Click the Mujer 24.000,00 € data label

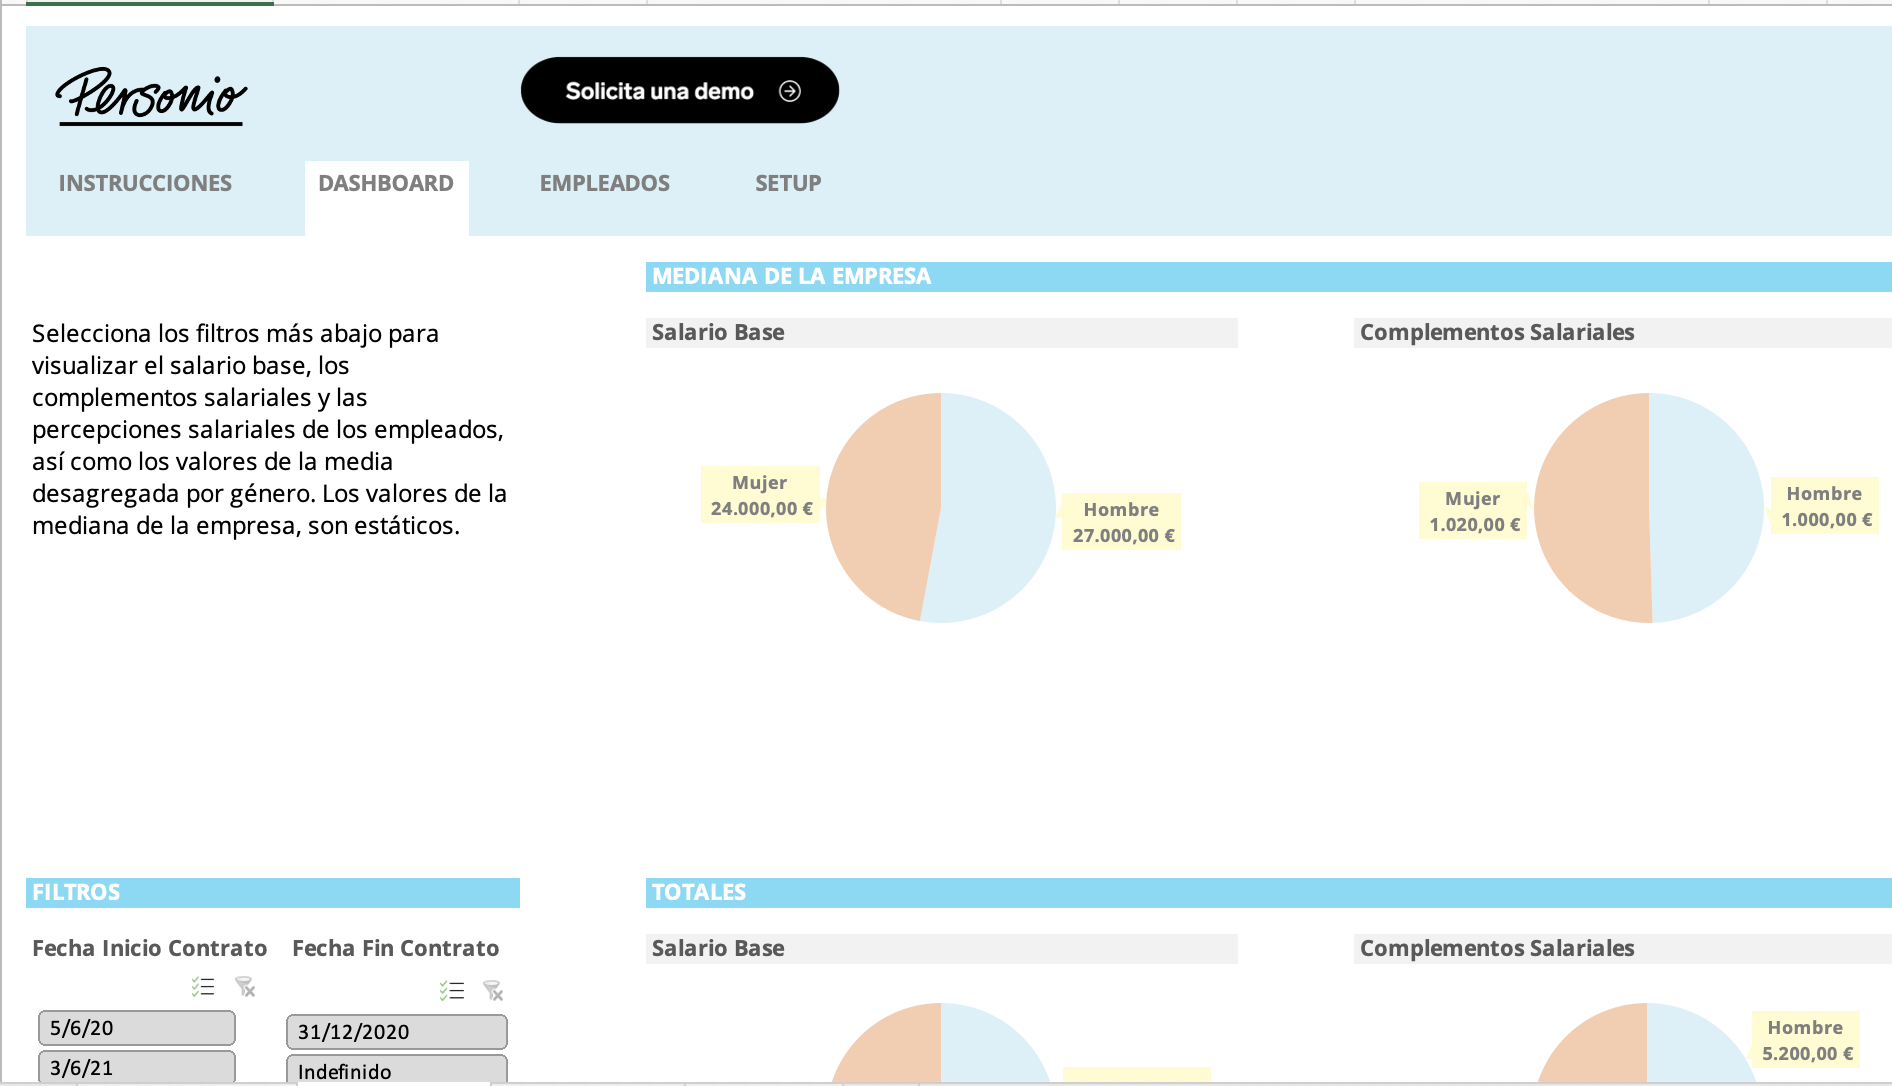pos(761,495)
